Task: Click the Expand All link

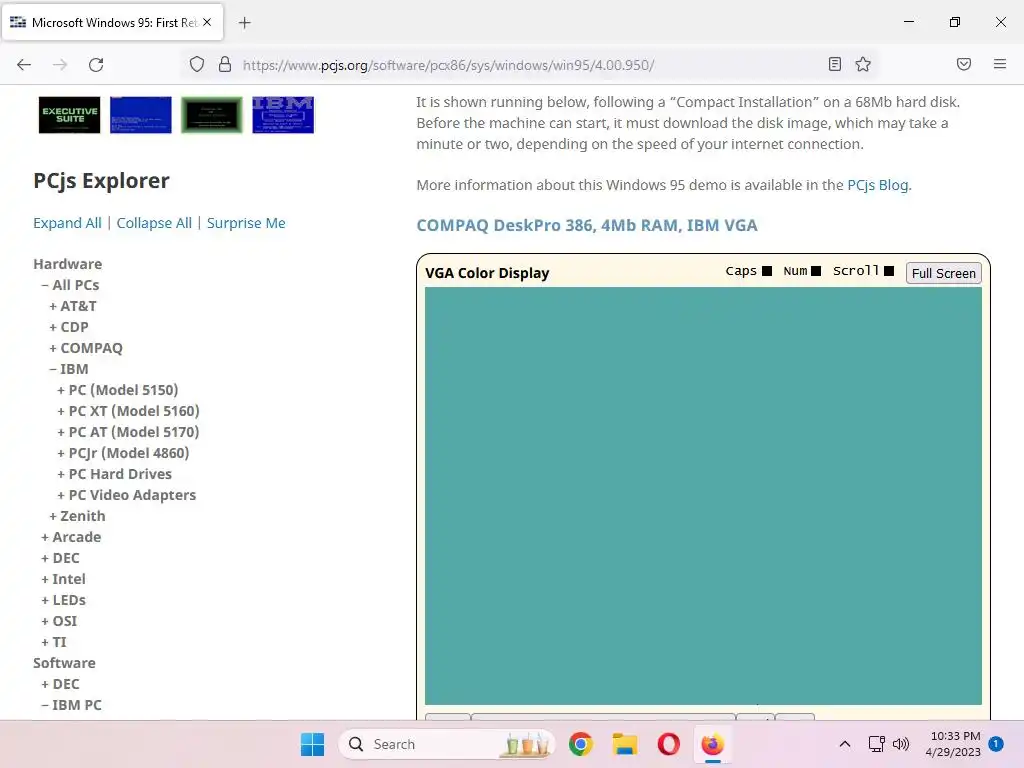Action: 67,223
